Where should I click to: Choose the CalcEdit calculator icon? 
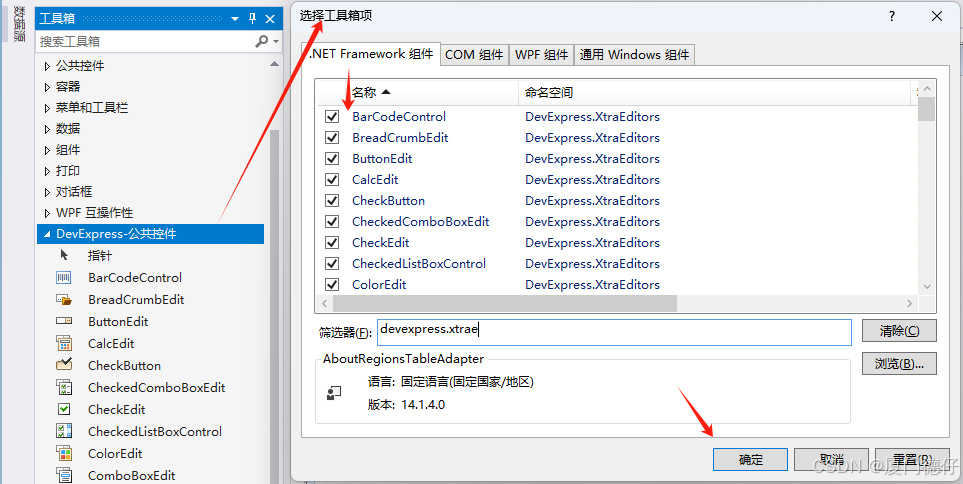coord(63,343)
